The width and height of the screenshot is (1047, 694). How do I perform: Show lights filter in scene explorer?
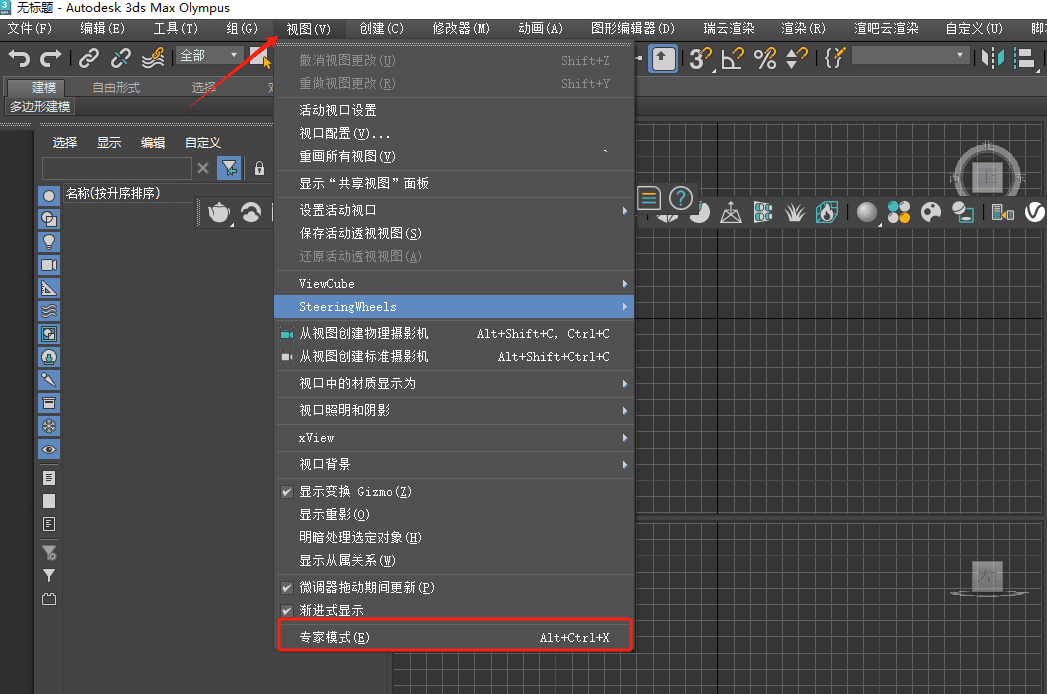coord(49,242)
